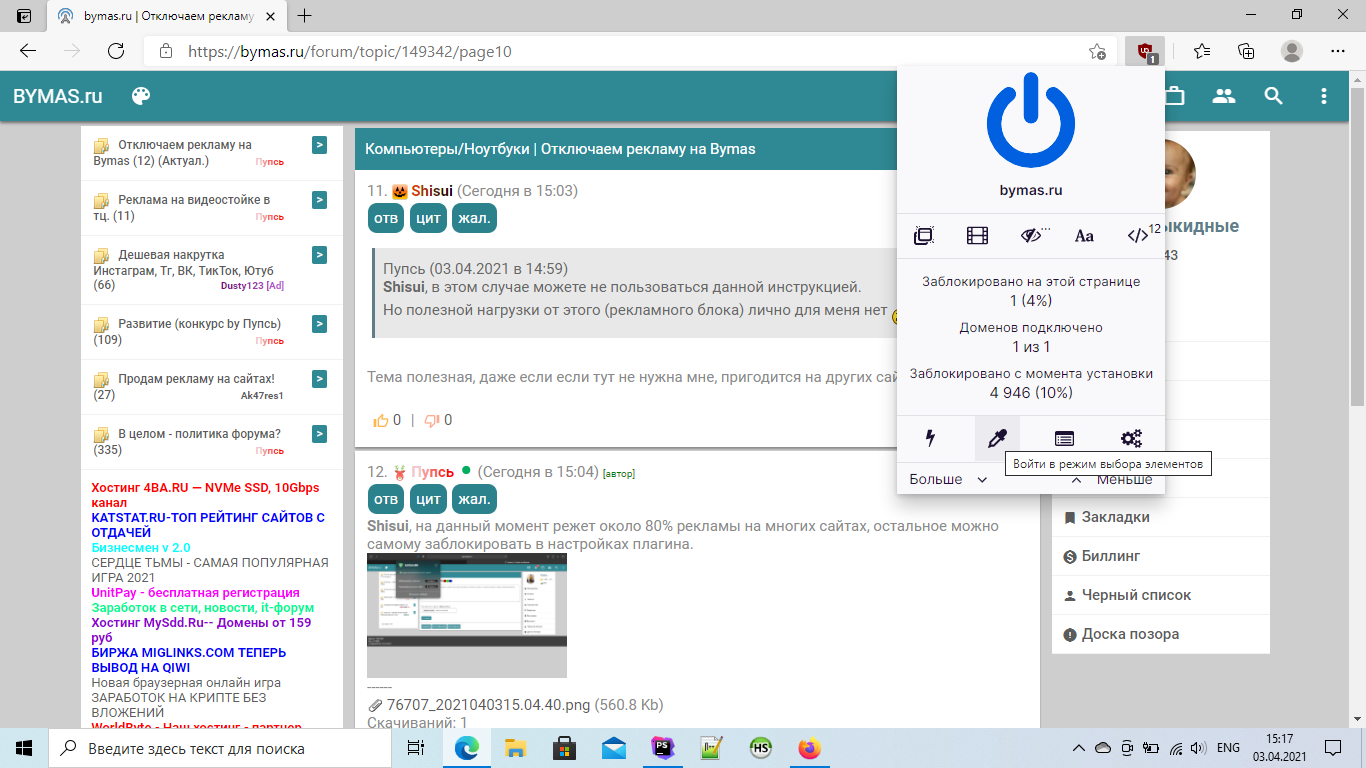Image resolution: width=1366 pixels, height=768 pixels.
Task: Open Закладки in the right sidebar menu
Action: click(1115, 517)
